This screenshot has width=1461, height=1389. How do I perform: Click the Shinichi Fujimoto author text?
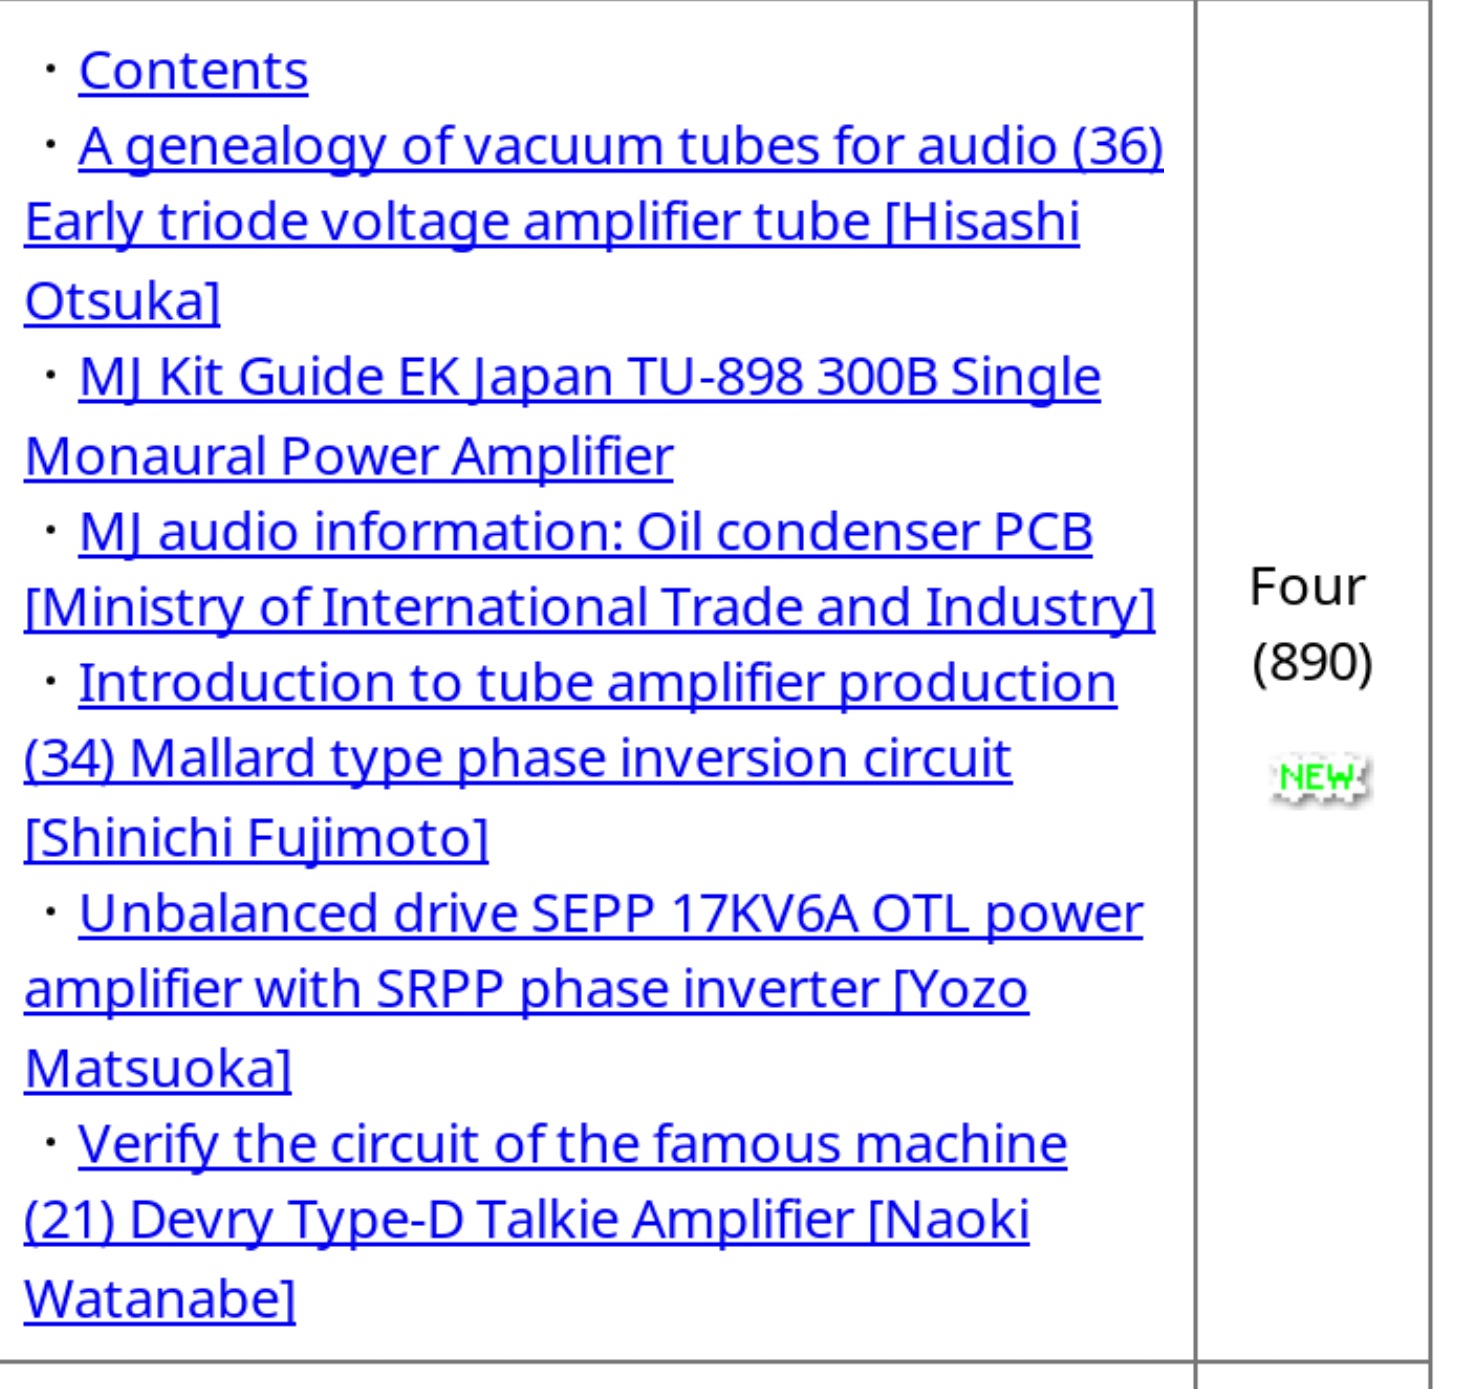pos(256,838)
